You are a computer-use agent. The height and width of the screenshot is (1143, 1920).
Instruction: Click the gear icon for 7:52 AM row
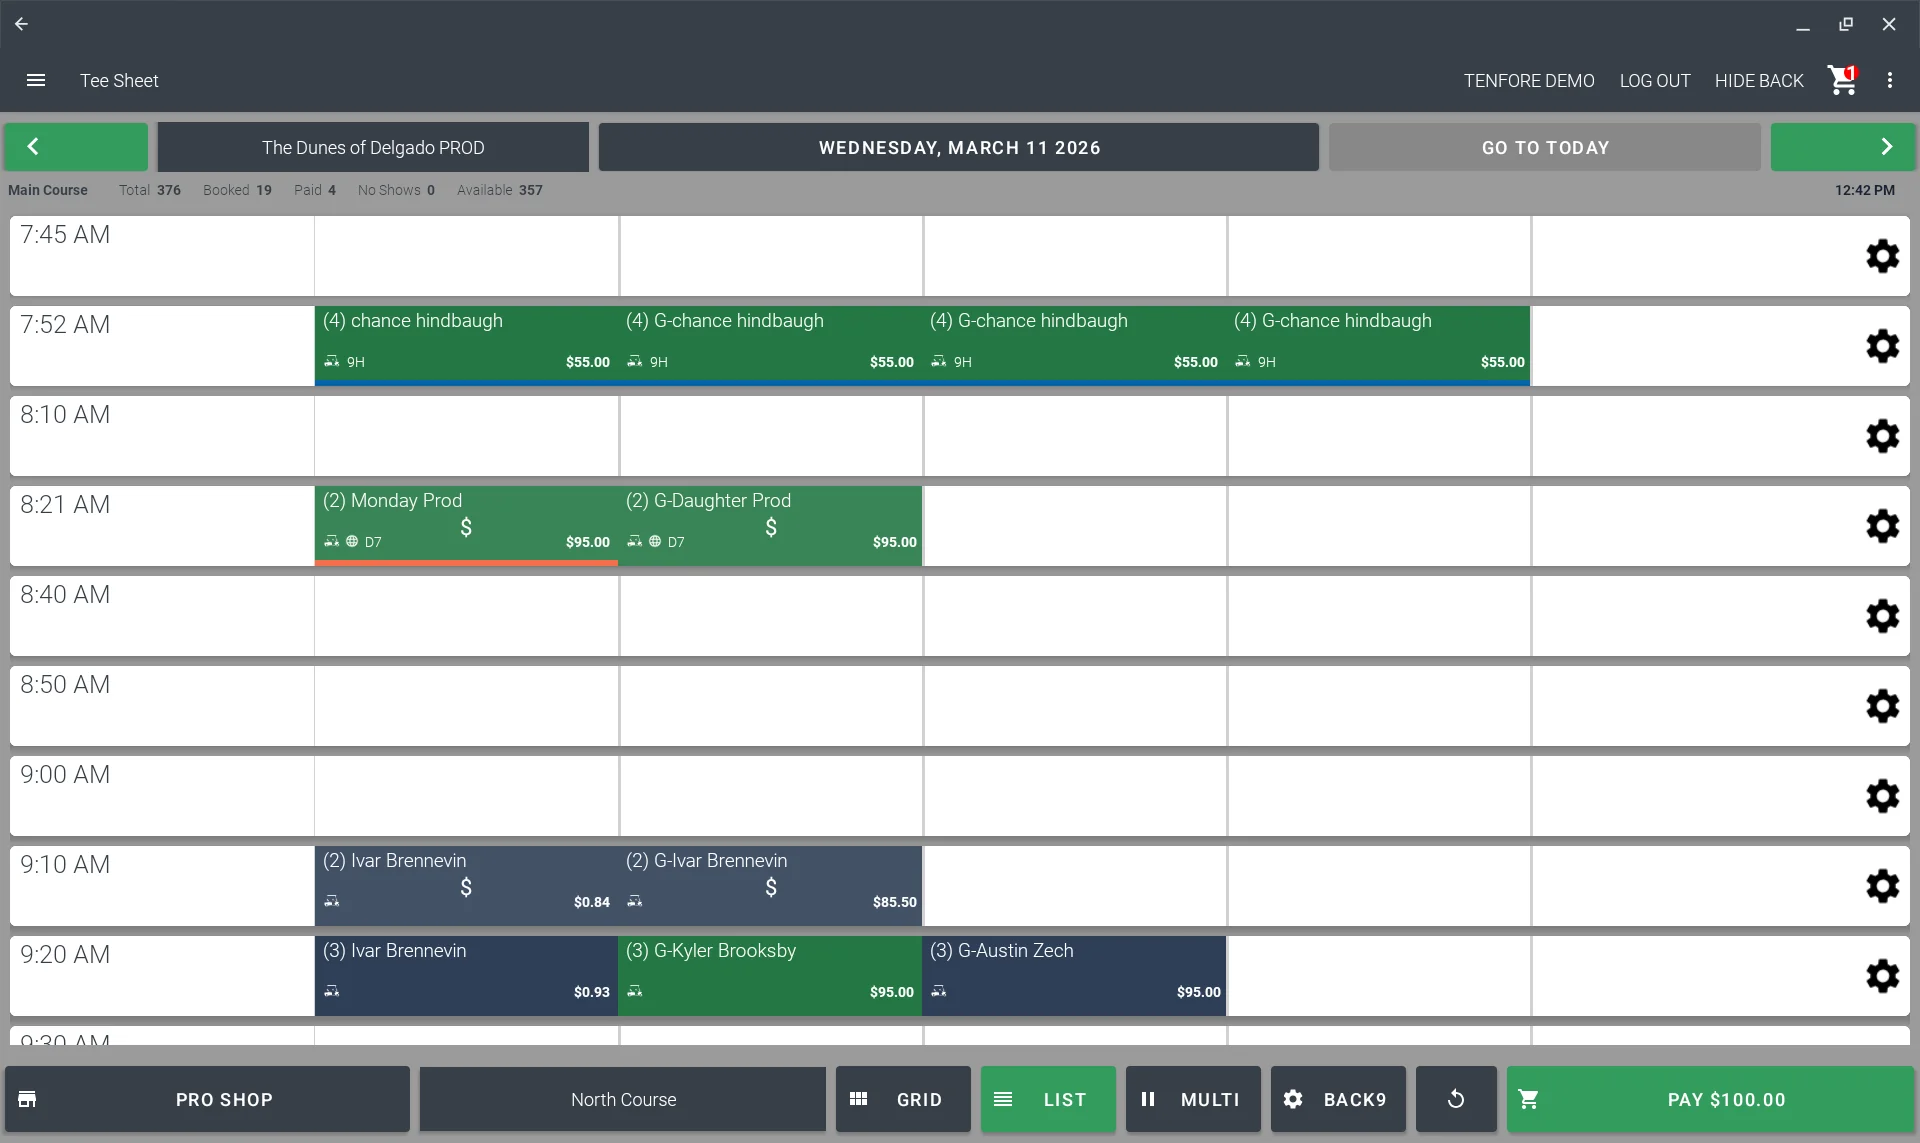(1882, 346)
